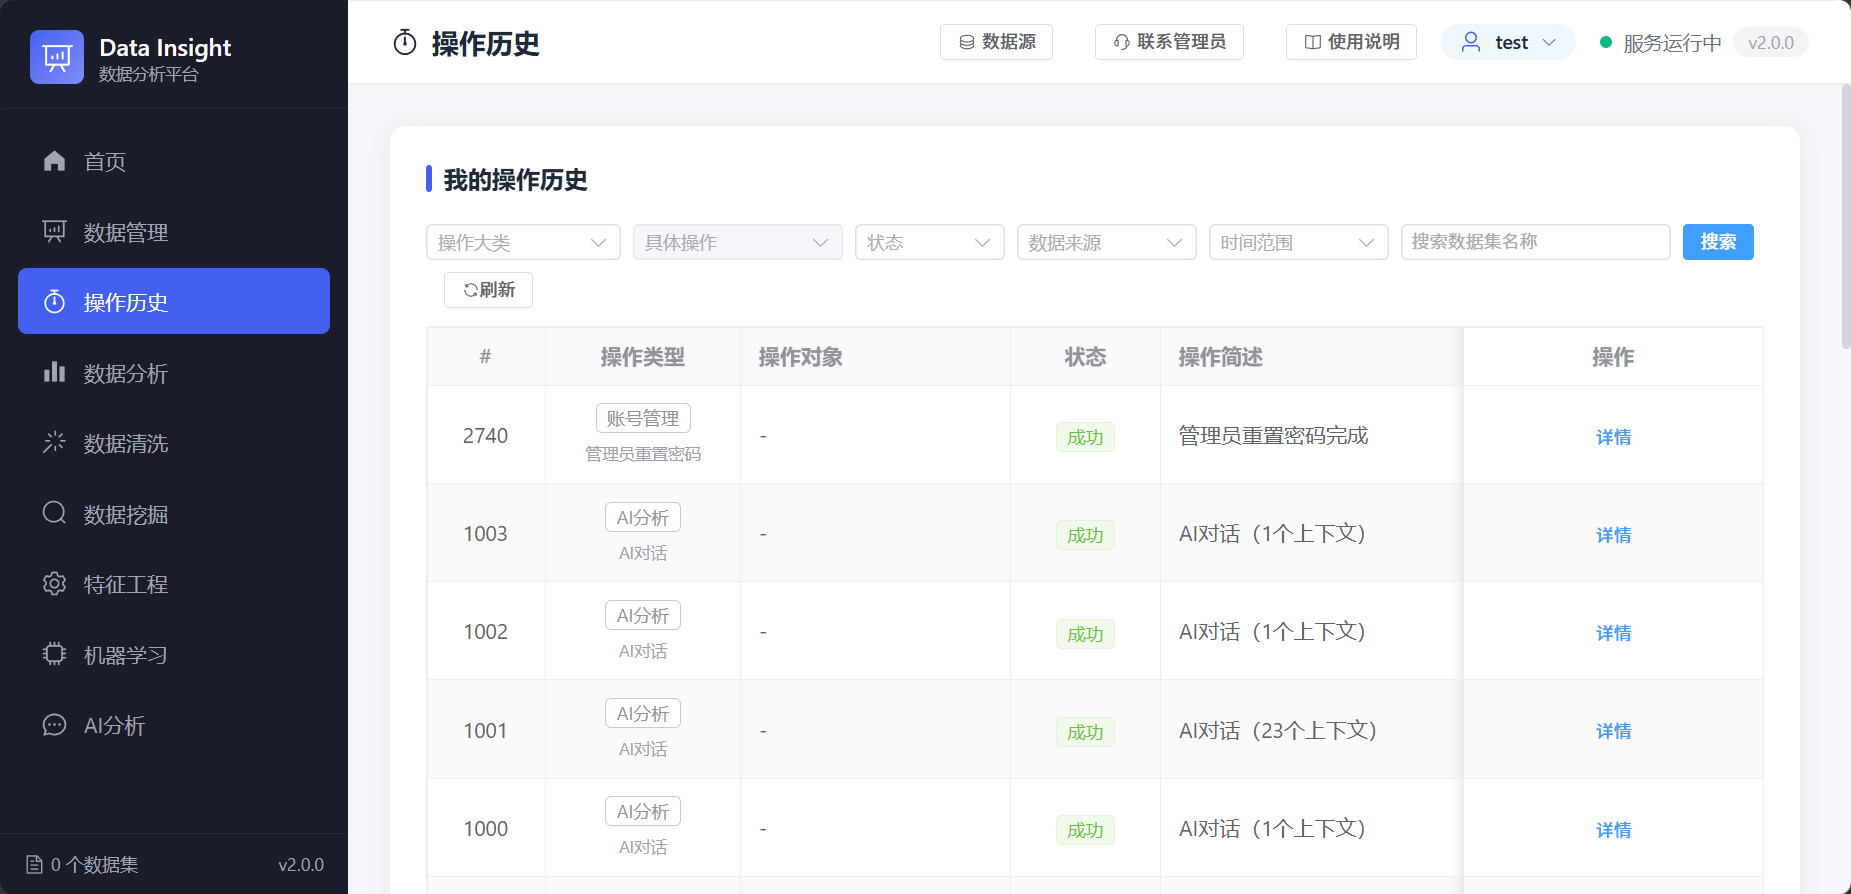Click the chip icon beside 机器学习
This screenshot has height=894, width=1851.
tap(55, 654)
